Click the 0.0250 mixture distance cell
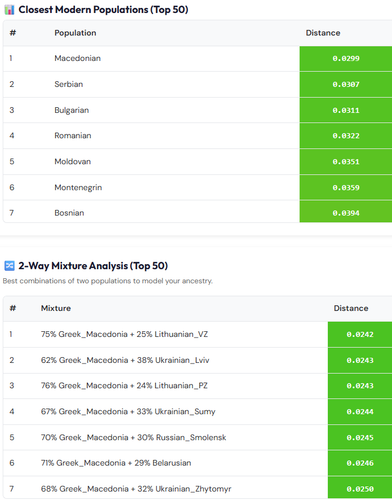 pyautogui.click(x=360, y=488)
